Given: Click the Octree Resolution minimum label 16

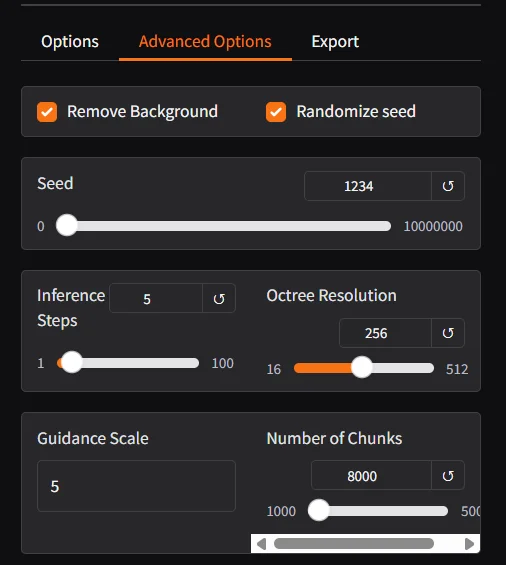Looking at the screenshot, I should 274,369.
